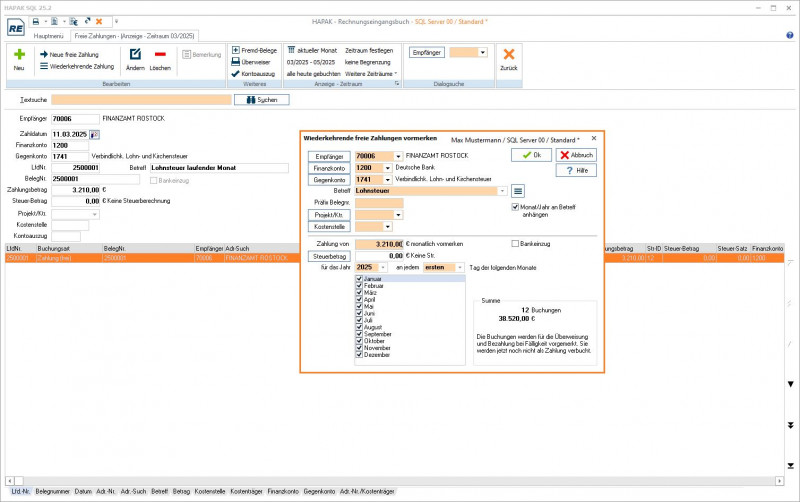
Task: Toggle 'Monat/Jahr an Betreff anhängen' checkbox
Action: pyautogui.click(x=515, y=207)
